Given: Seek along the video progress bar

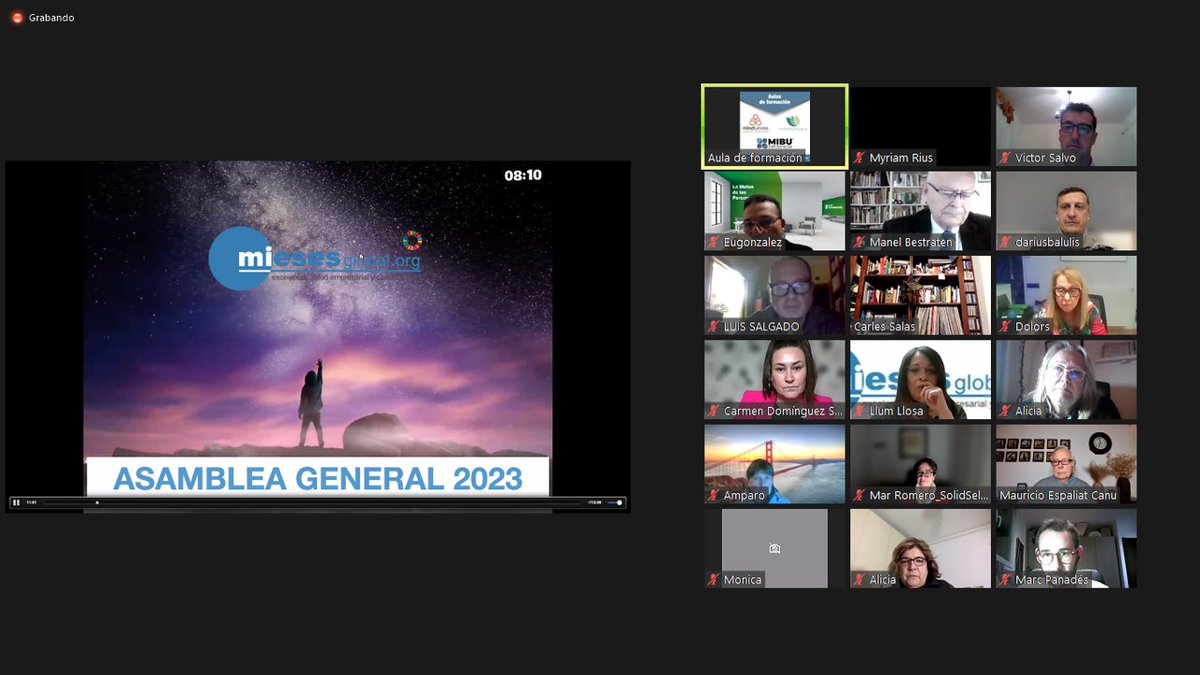Looking at the screenshot, I should [x=312, y=502].
